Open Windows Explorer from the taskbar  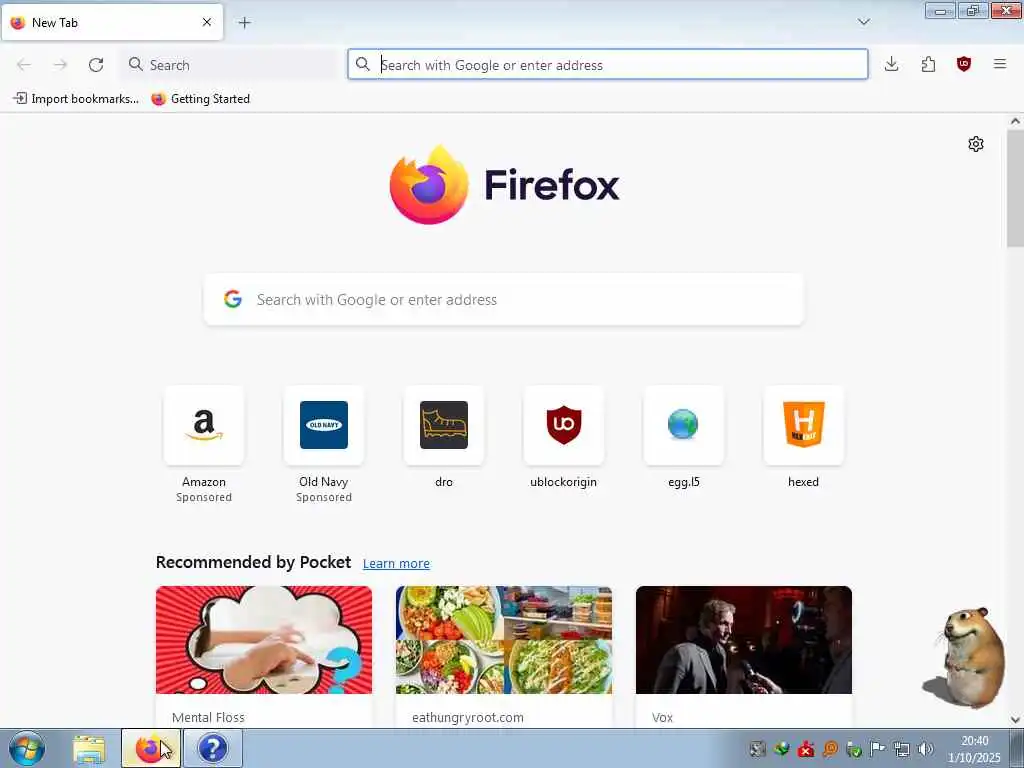[x=89, y=749]
